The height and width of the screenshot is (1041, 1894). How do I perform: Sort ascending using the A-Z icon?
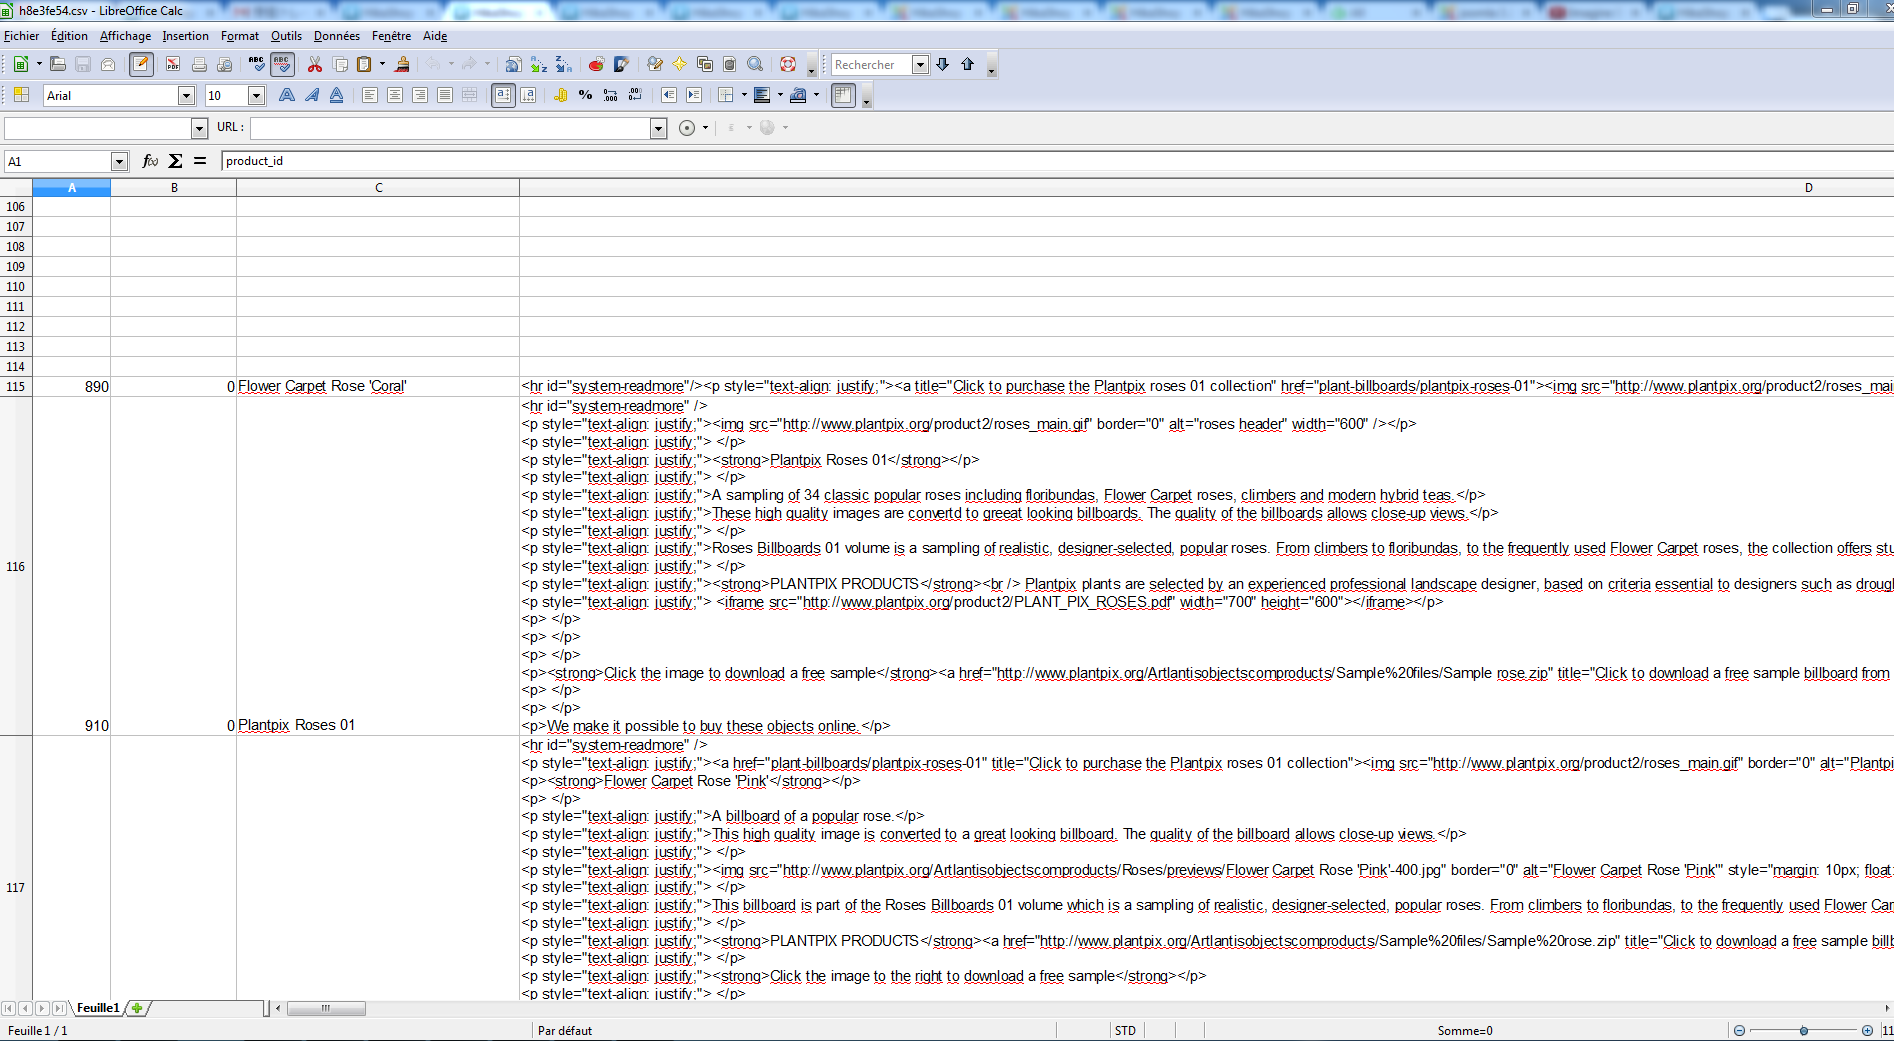[x=539, y=65]
